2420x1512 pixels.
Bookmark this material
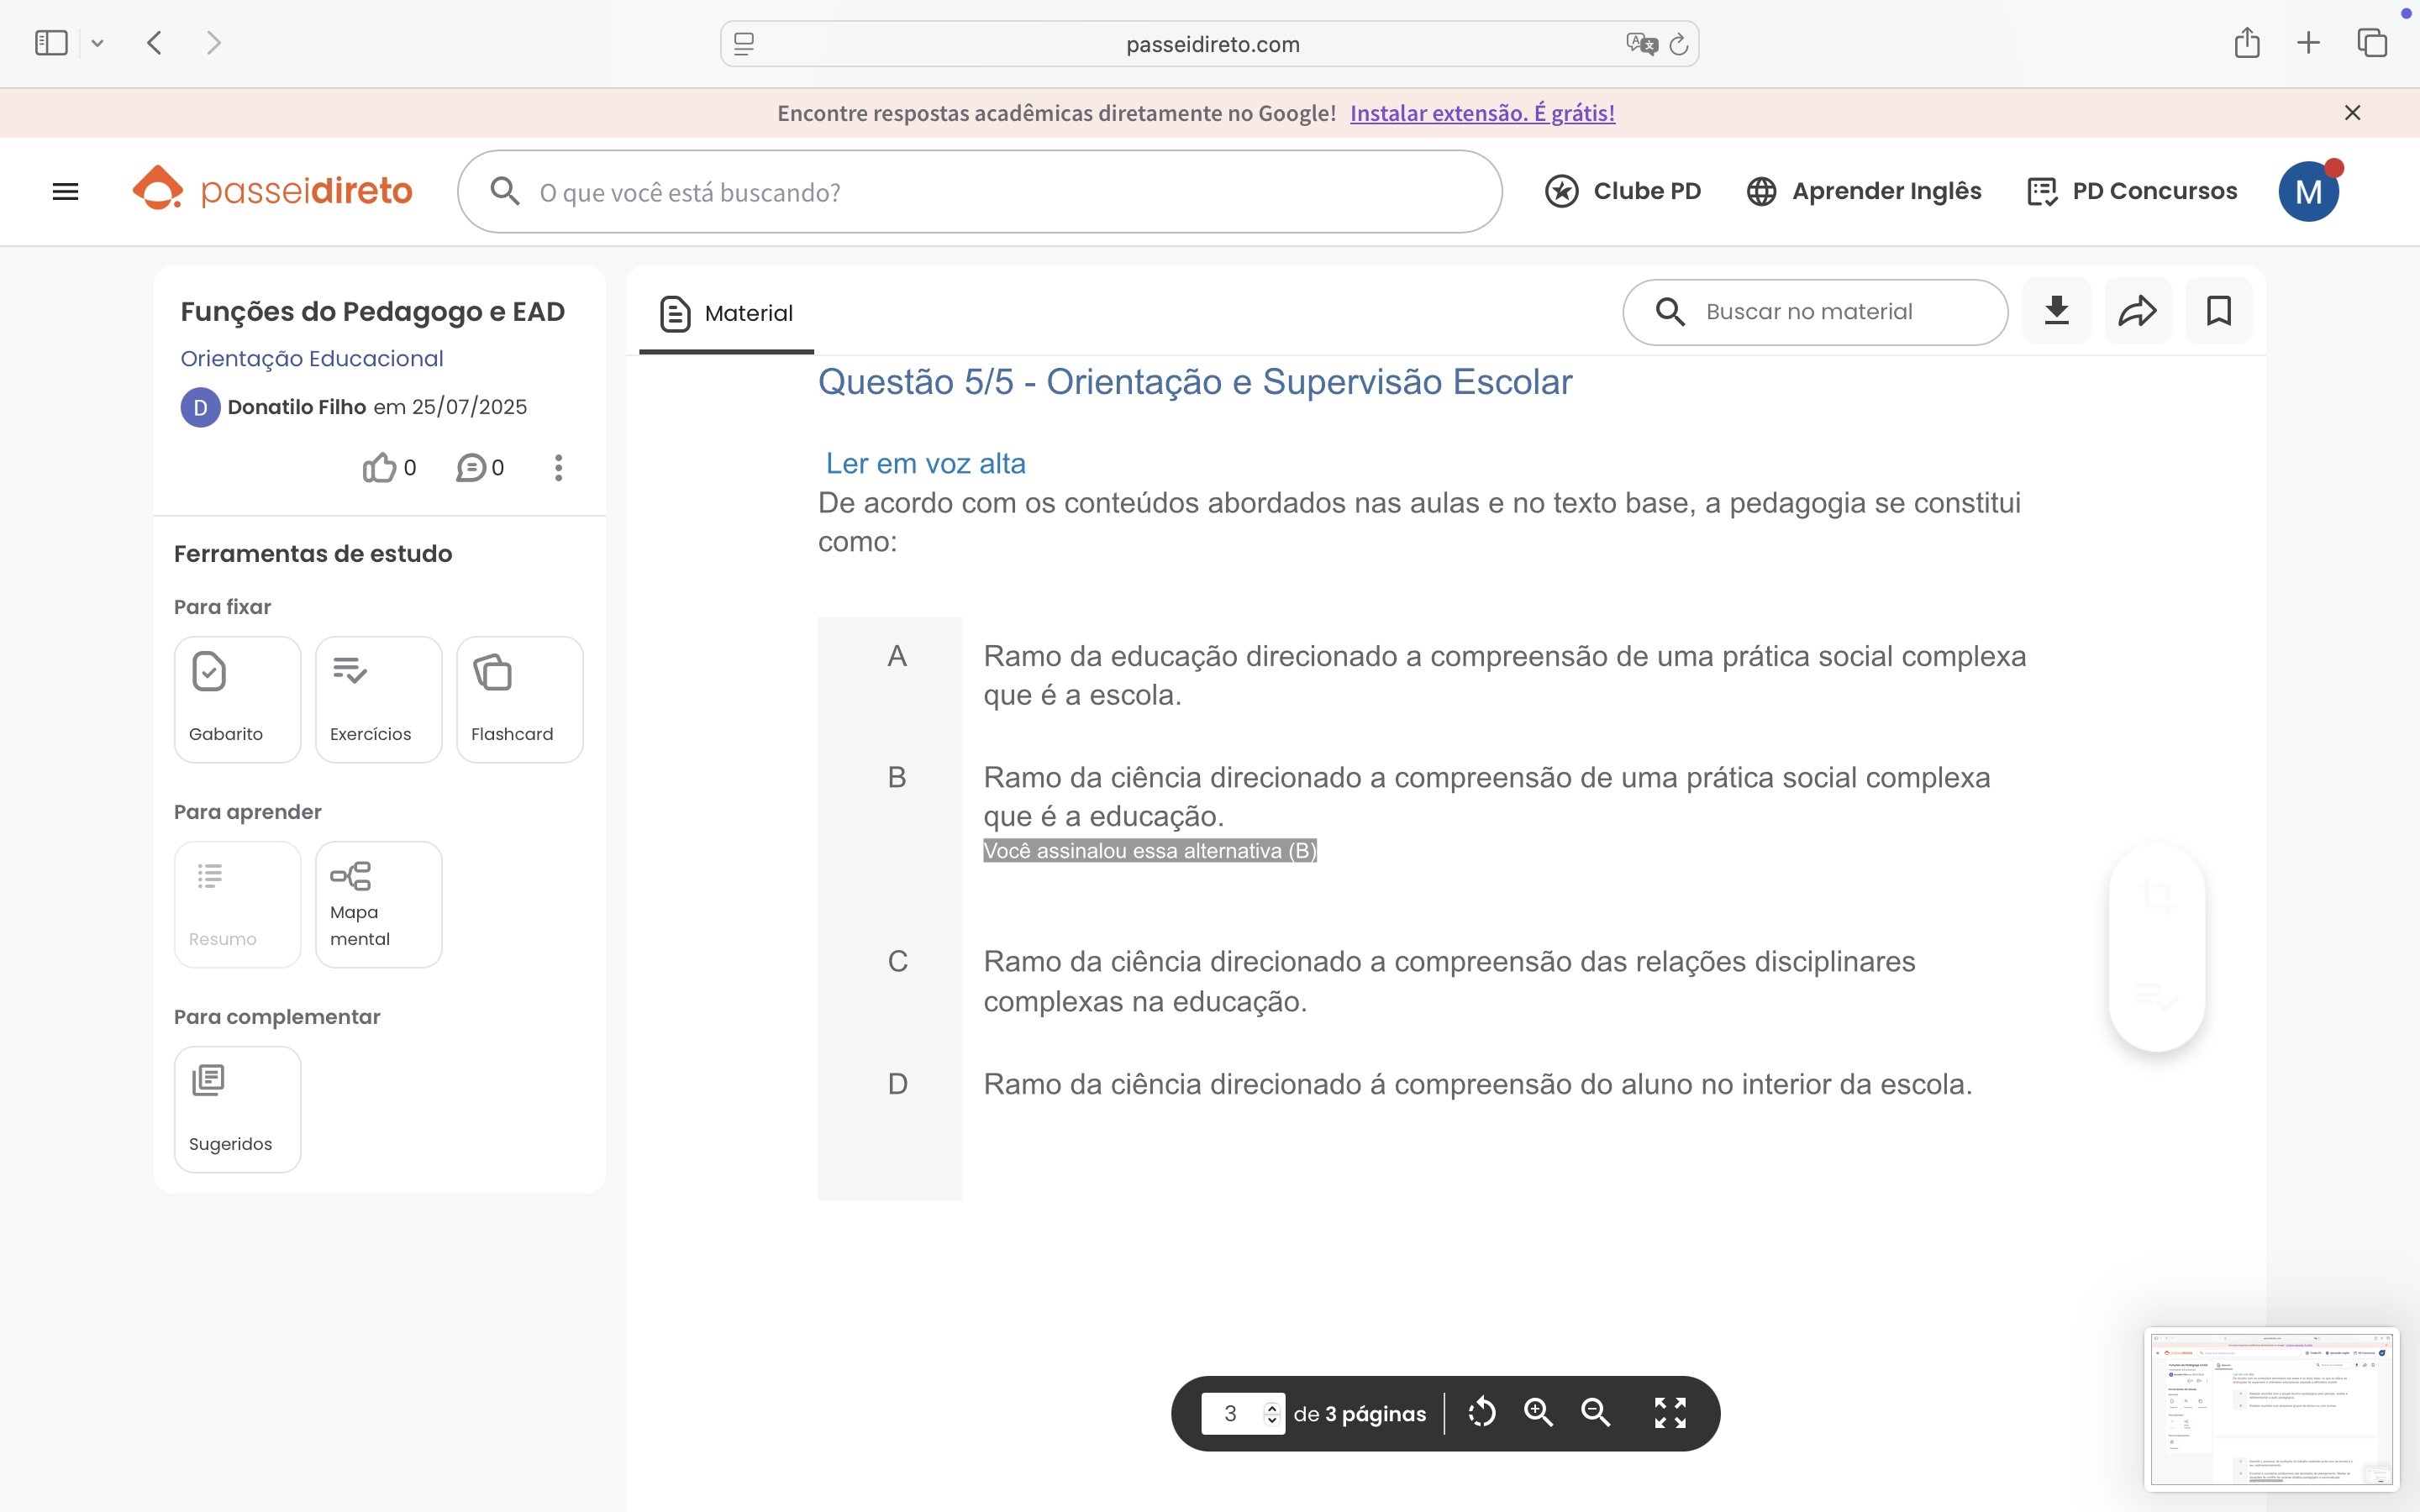(x=2218, y=311)
